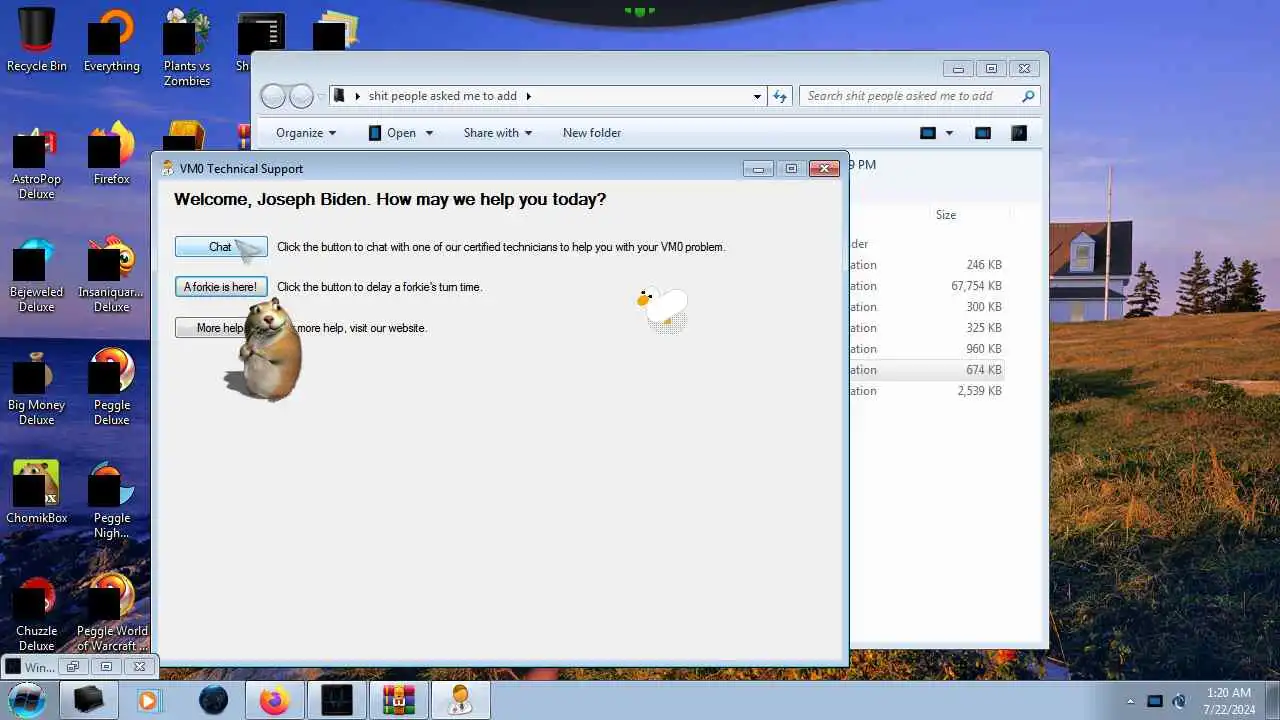Expand the arrow next to Open

click(429, 133)
